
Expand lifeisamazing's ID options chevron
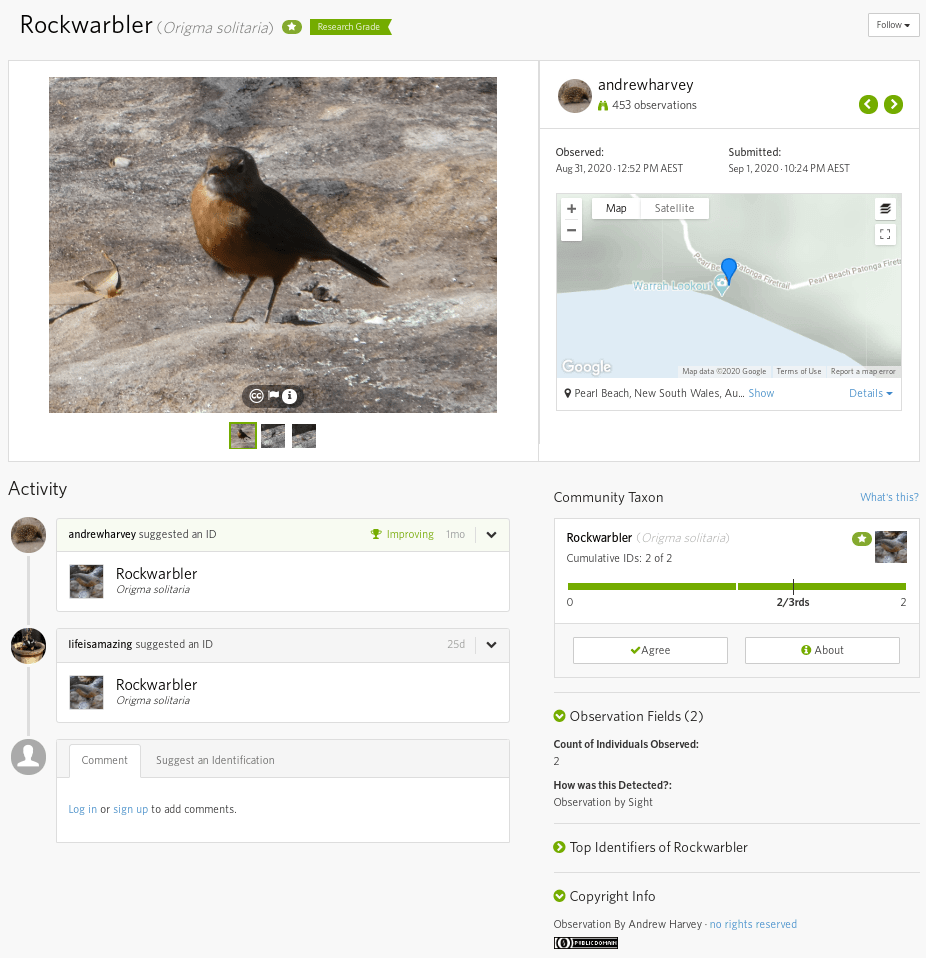[491, 645]
